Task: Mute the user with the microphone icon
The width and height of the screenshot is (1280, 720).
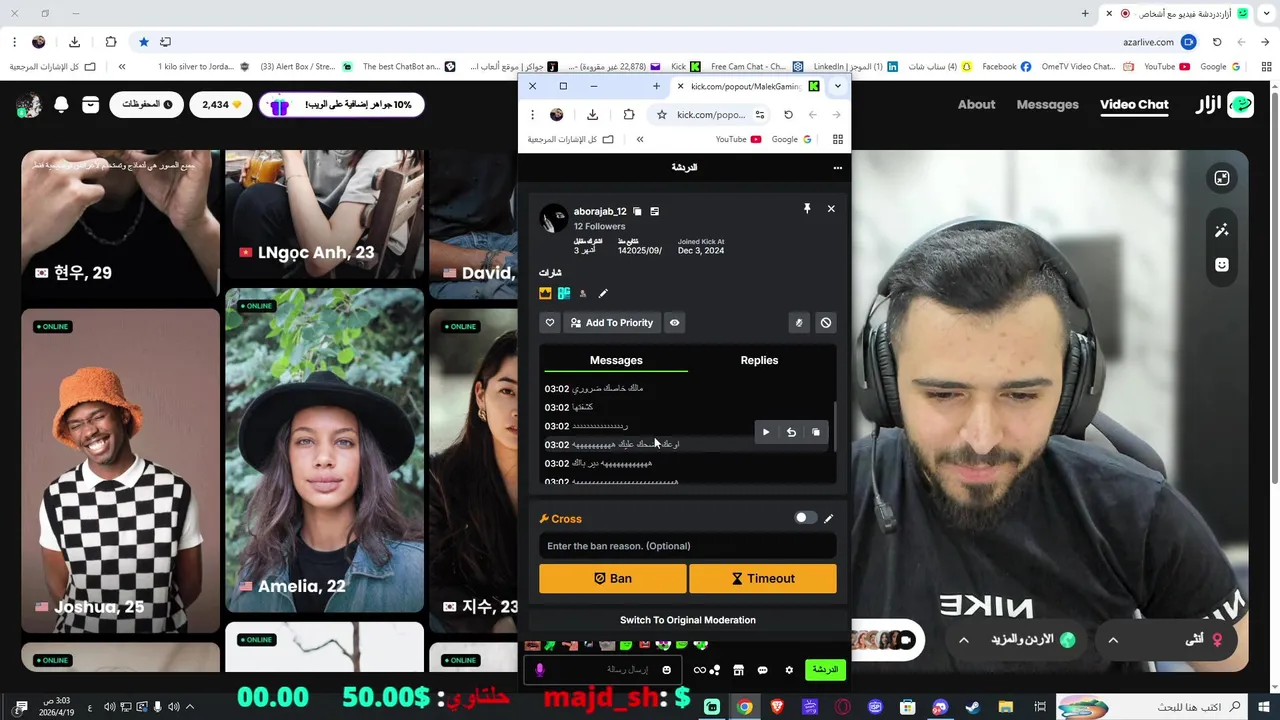Action: [799, 323]
